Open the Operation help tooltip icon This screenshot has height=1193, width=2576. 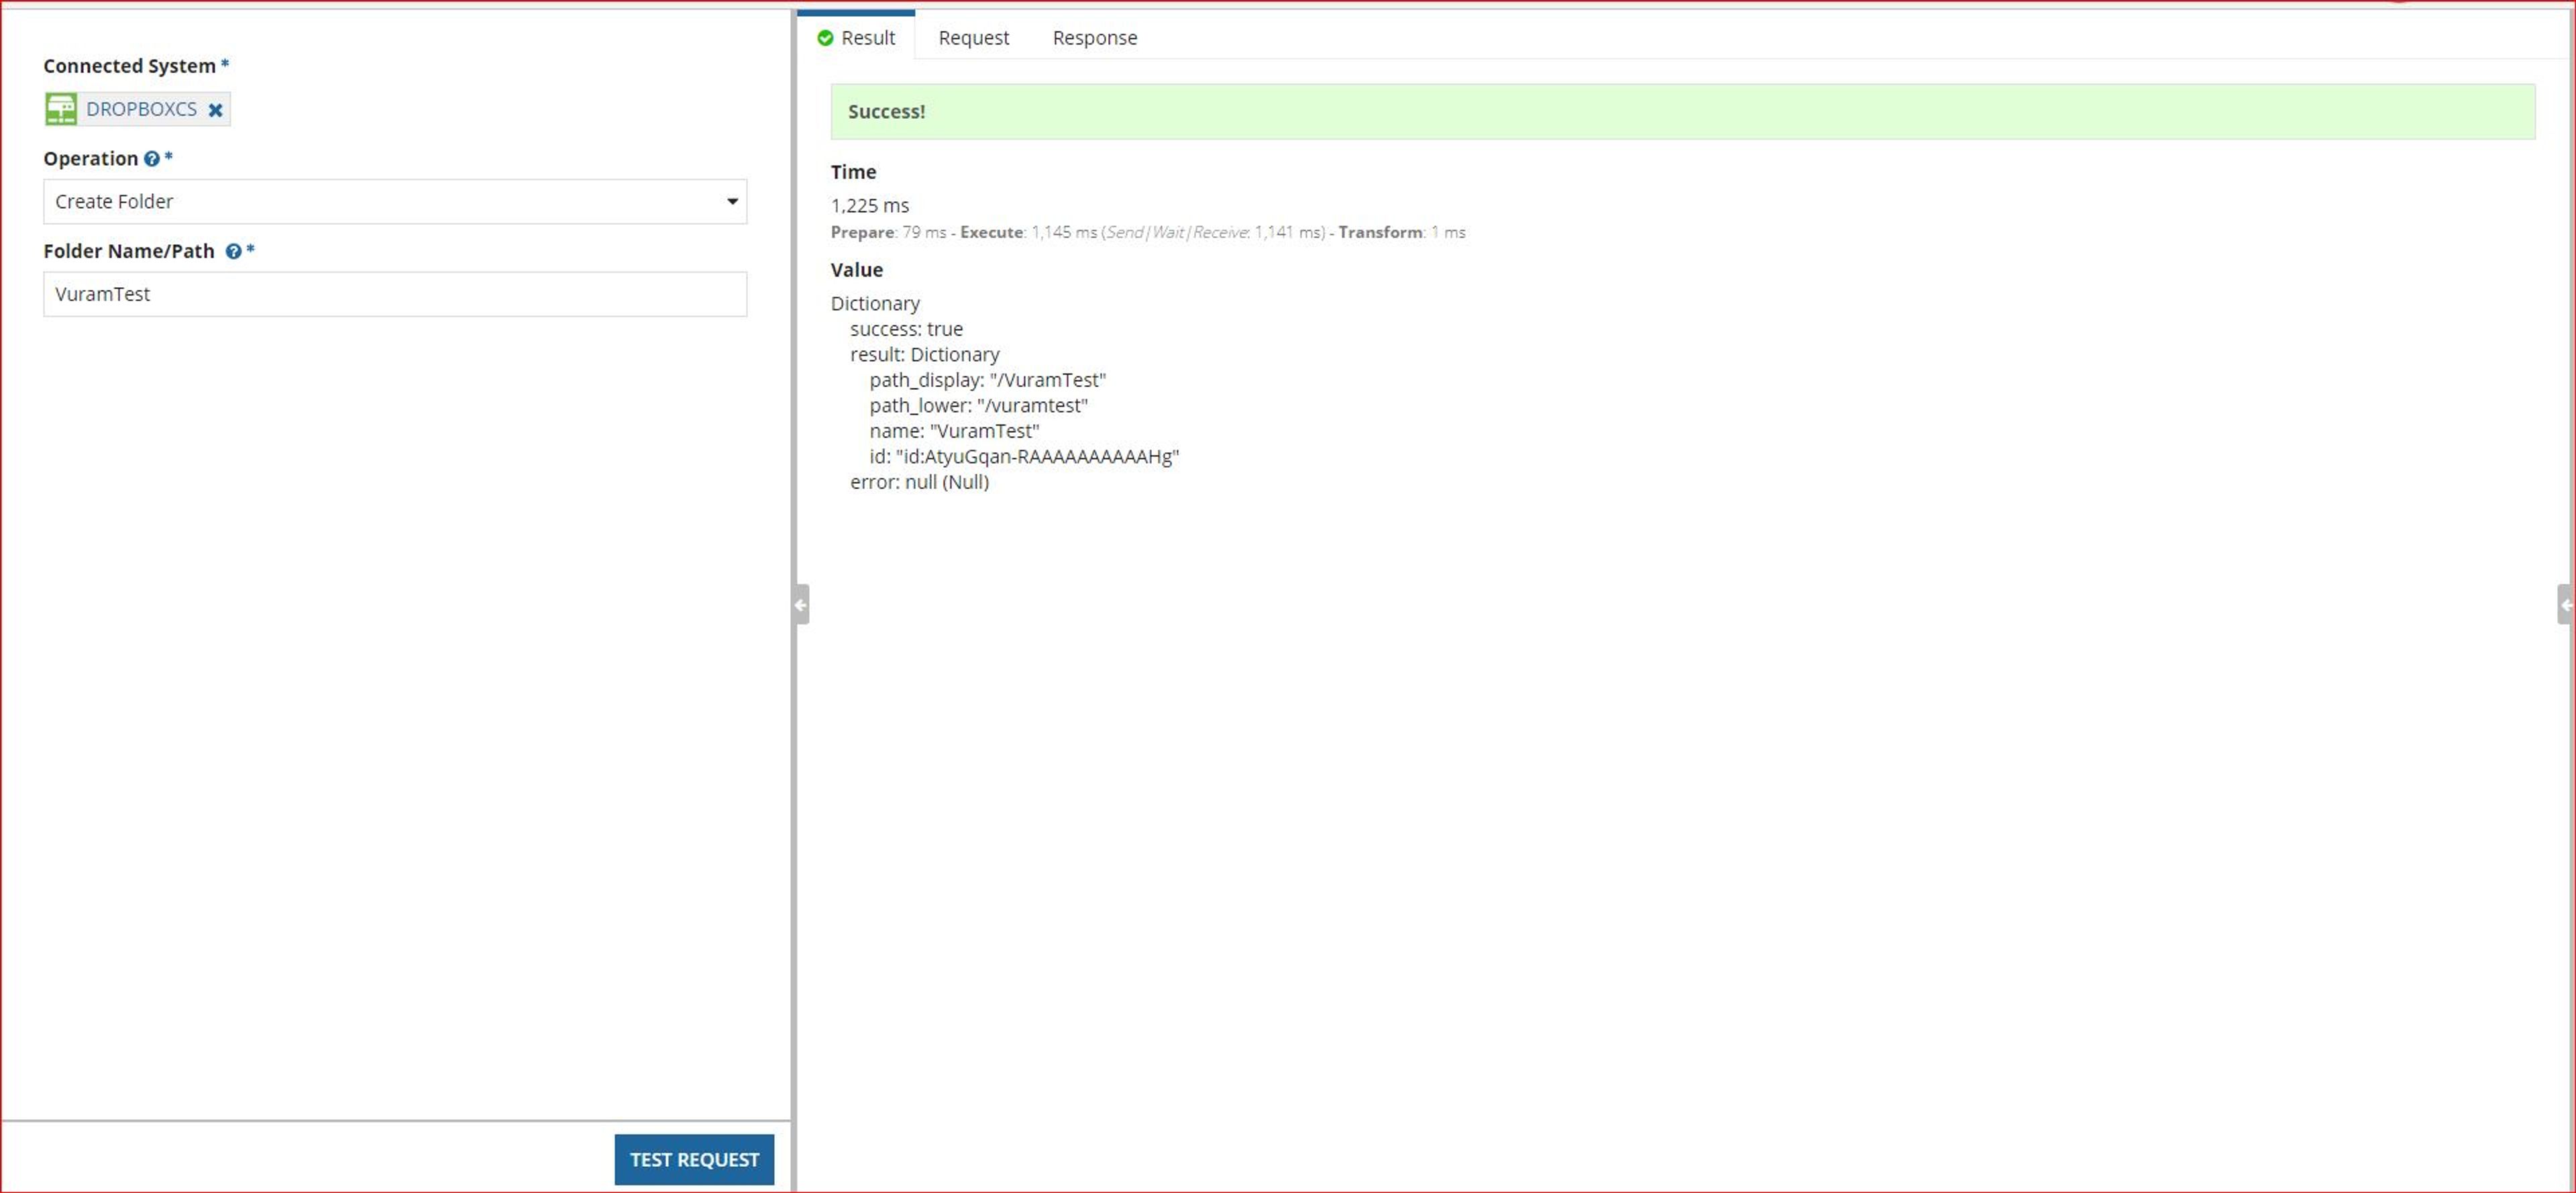coord(151,159)
